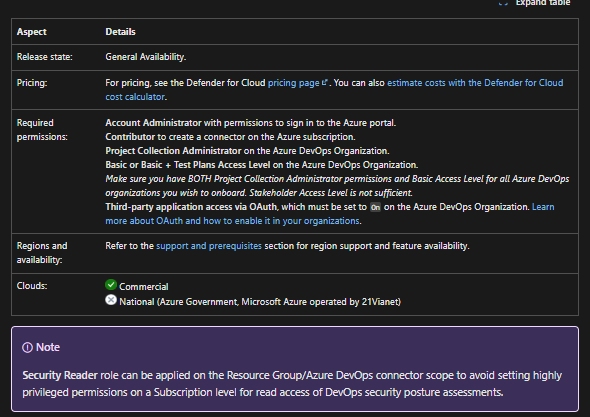Click the inline 'On' code label
The height and width of the screenshot is (417, 590).
click(375, 207)
